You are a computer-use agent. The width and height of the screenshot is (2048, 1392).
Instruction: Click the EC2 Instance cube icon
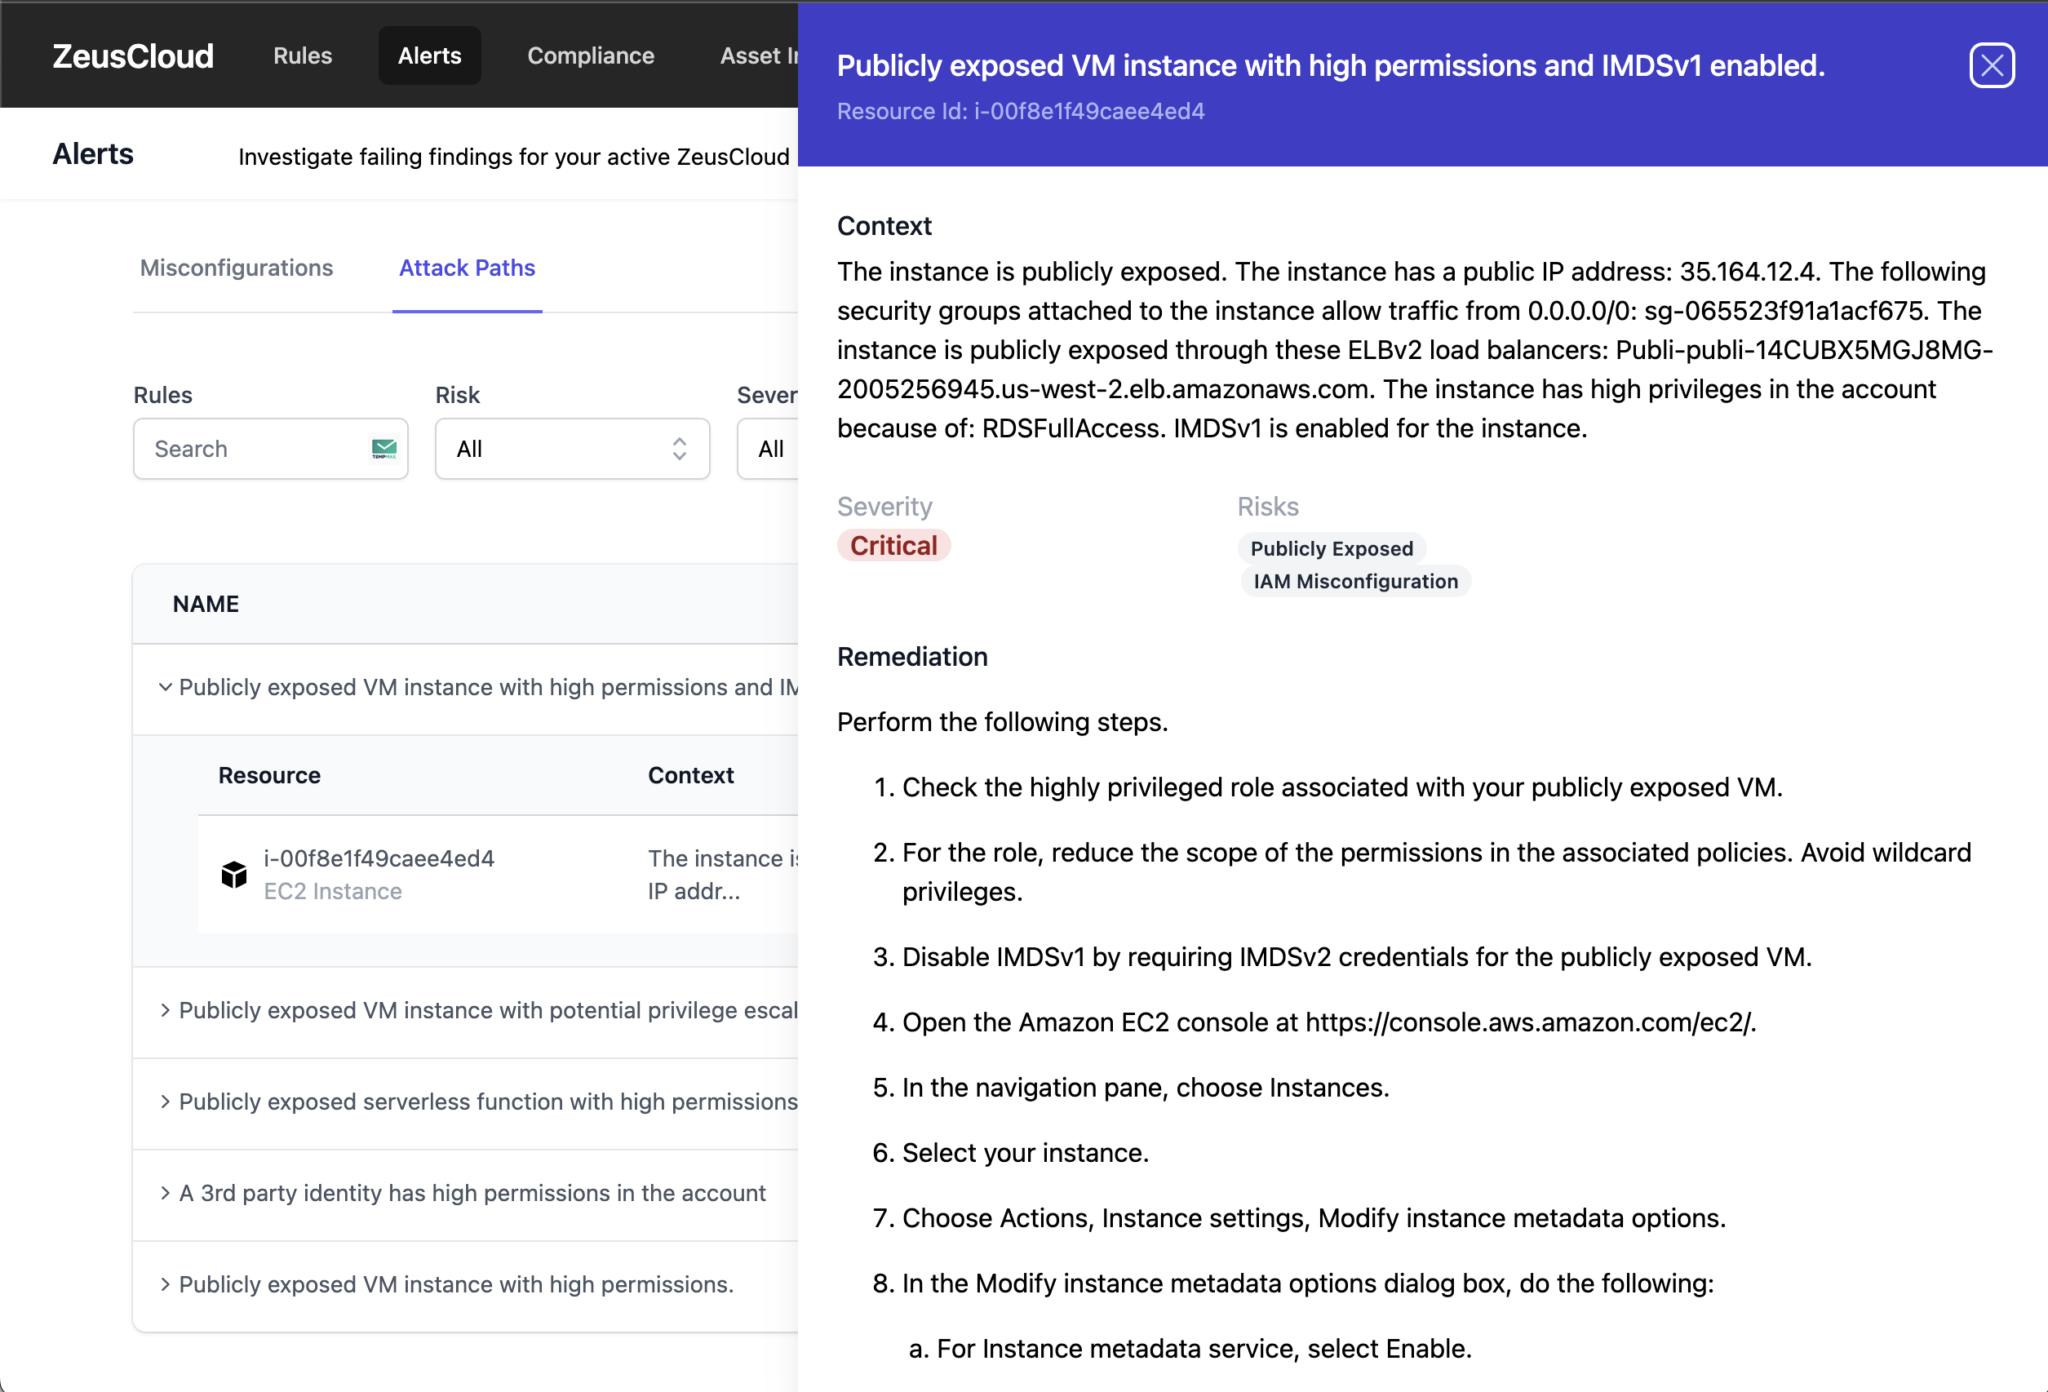click(x=233, y=873)
